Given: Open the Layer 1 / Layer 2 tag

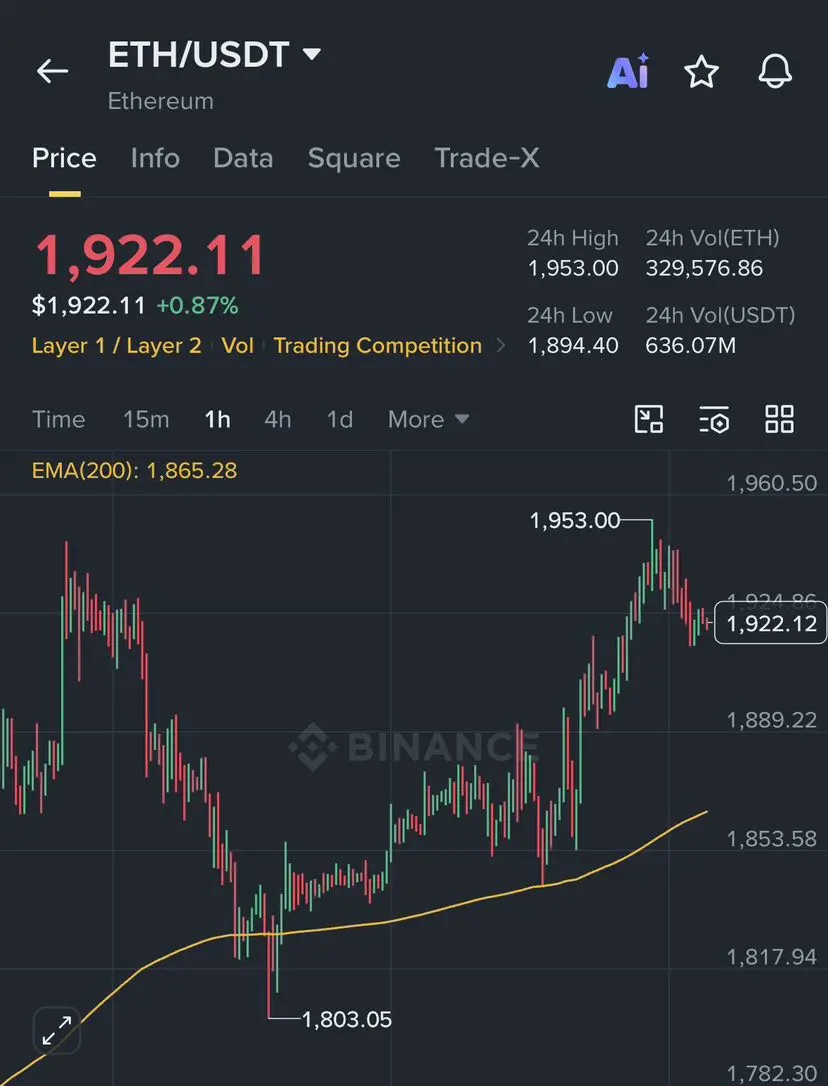Looking at the screenshot, I should pos(116,345).
